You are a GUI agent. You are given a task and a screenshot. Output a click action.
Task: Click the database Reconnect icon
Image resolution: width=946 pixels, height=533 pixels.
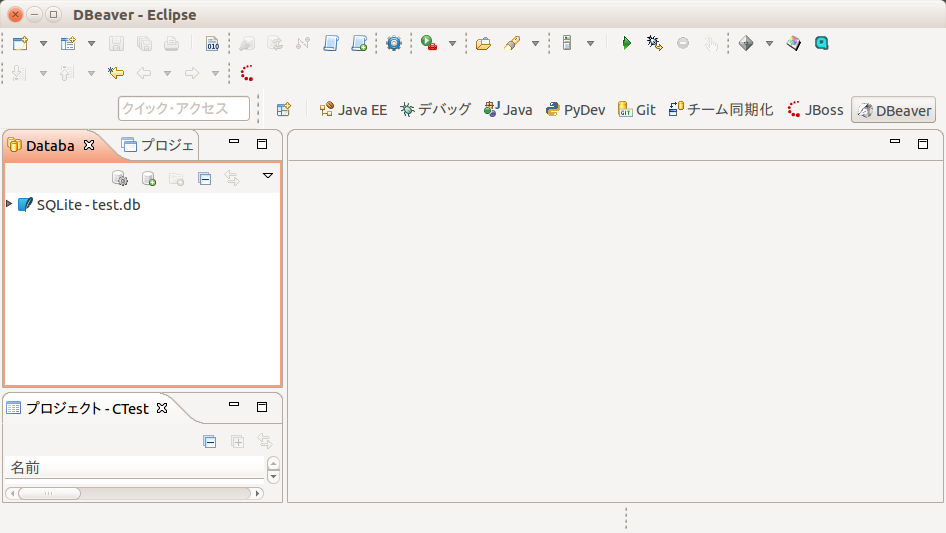(275, 43)
